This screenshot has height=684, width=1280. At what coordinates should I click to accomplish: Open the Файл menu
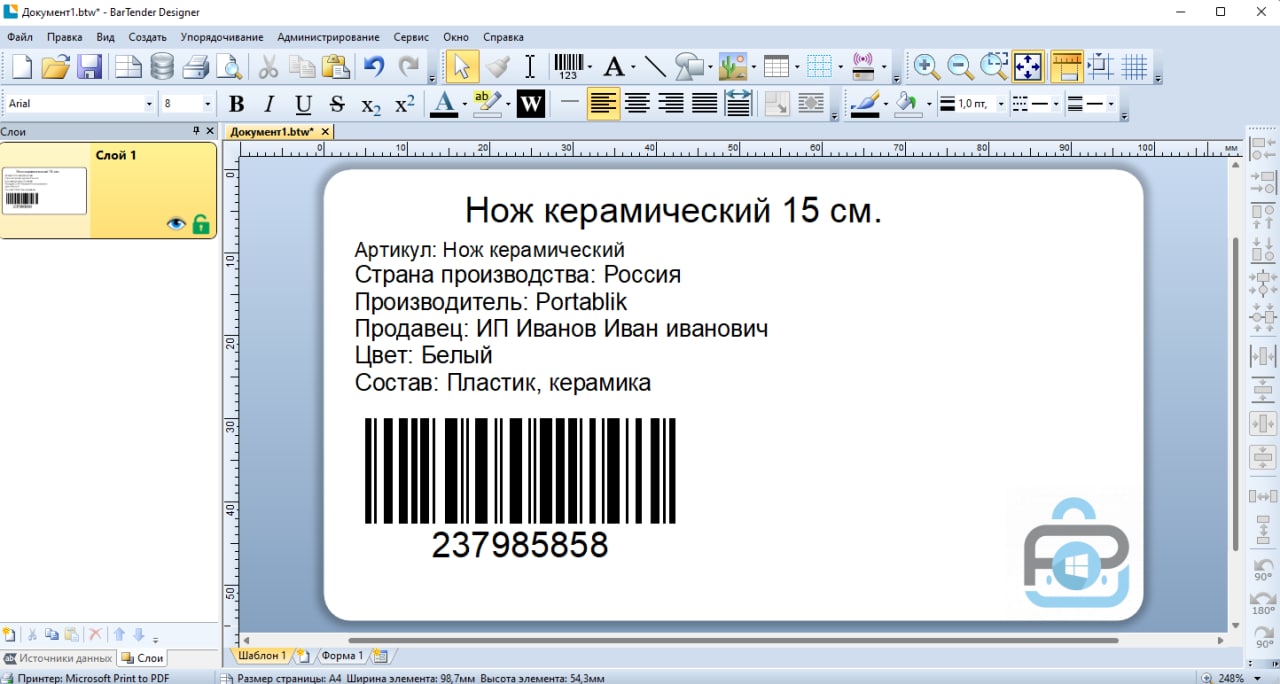coord(20,37)
